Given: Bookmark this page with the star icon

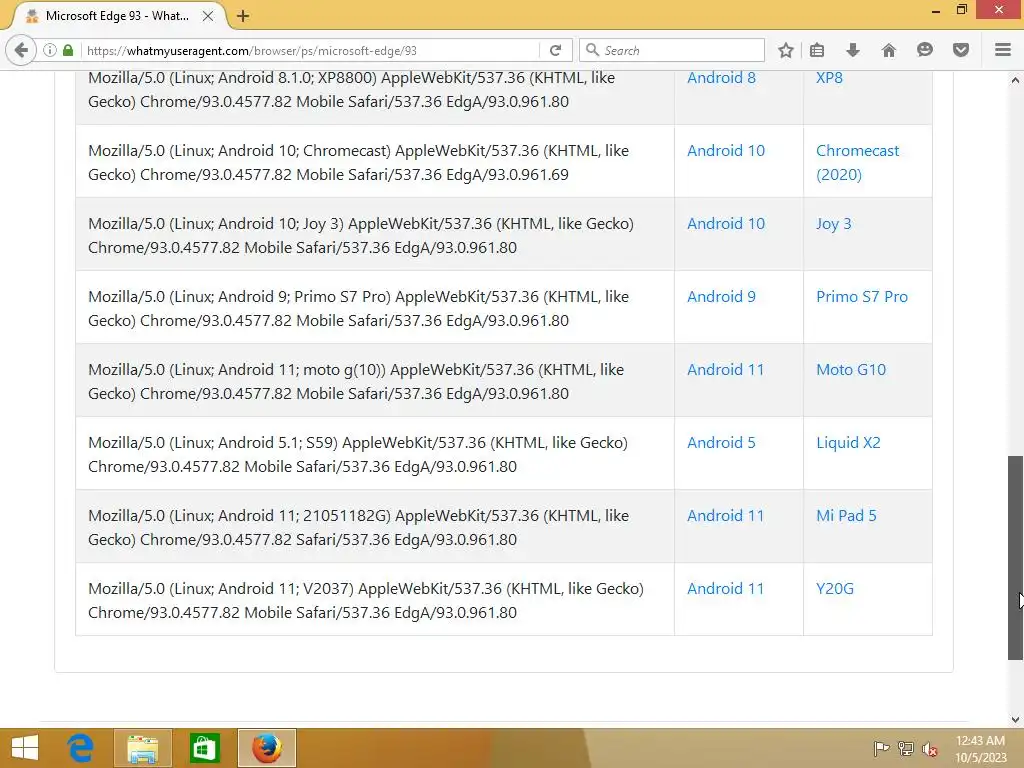Looking at the screenshot, I should pyautogui.click(x=786, y=50).
